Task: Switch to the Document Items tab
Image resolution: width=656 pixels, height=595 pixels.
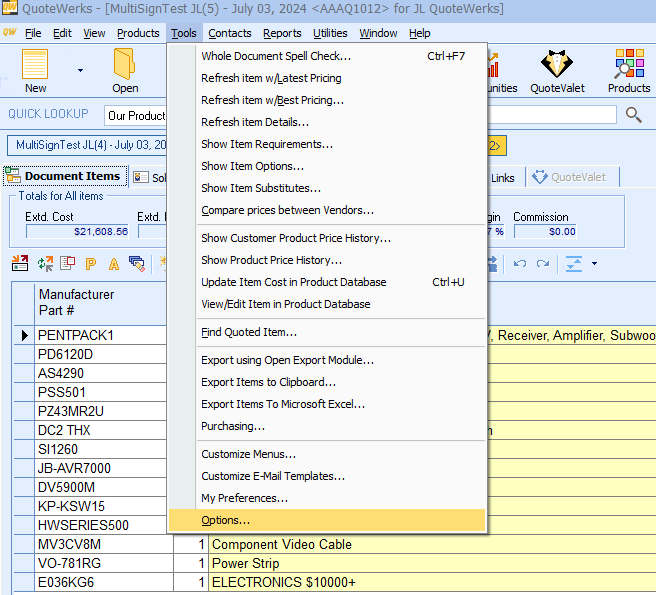Action: (66, 176)
